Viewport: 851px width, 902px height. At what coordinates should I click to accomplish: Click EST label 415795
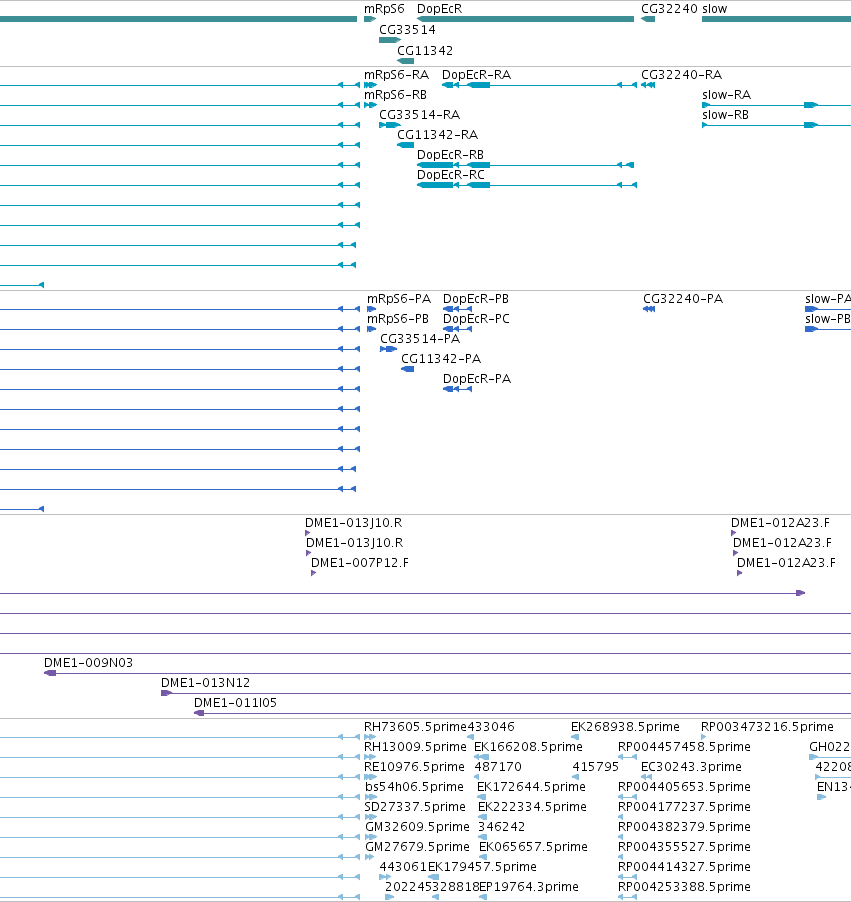596,767
